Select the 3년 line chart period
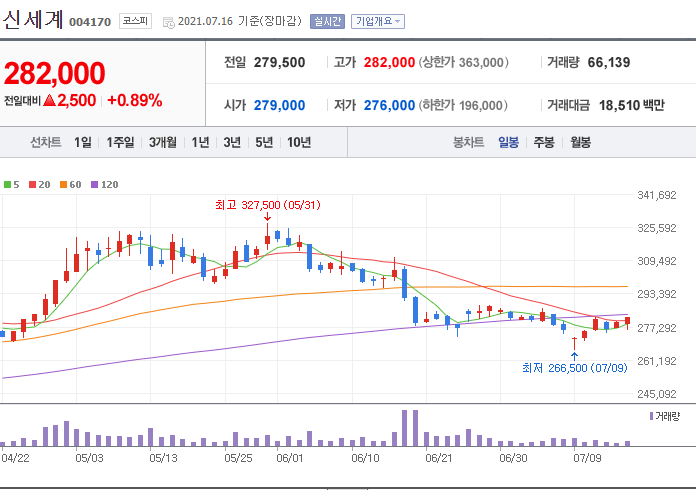This screenshot has width=696, height=490. pos(232,142)
